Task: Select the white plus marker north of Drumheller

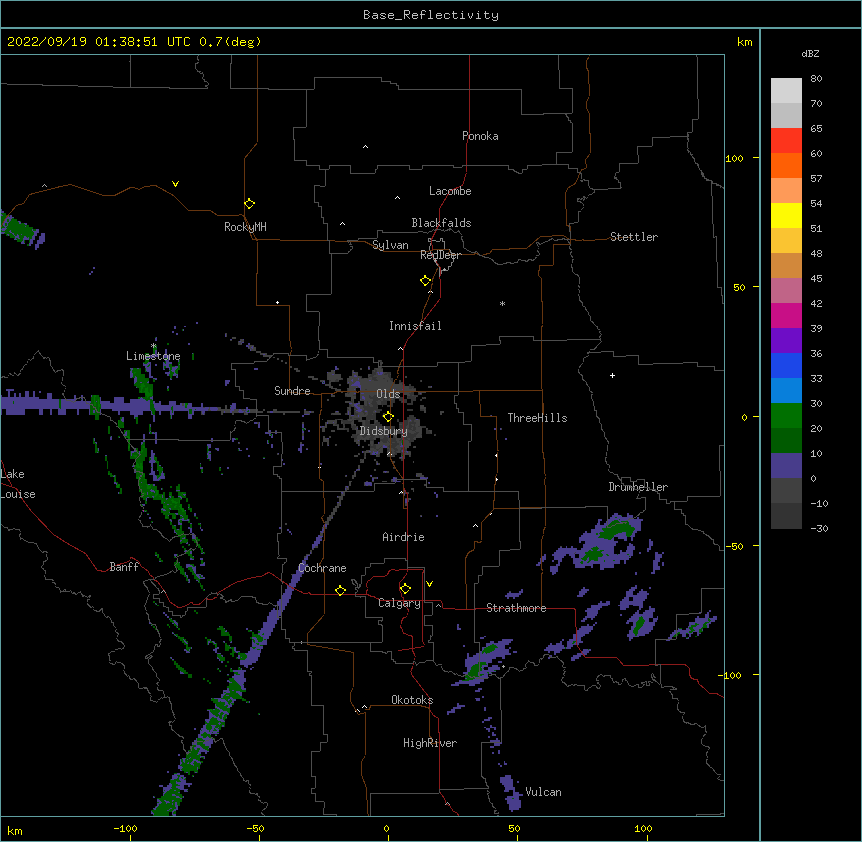Action: tap(612, 375)
